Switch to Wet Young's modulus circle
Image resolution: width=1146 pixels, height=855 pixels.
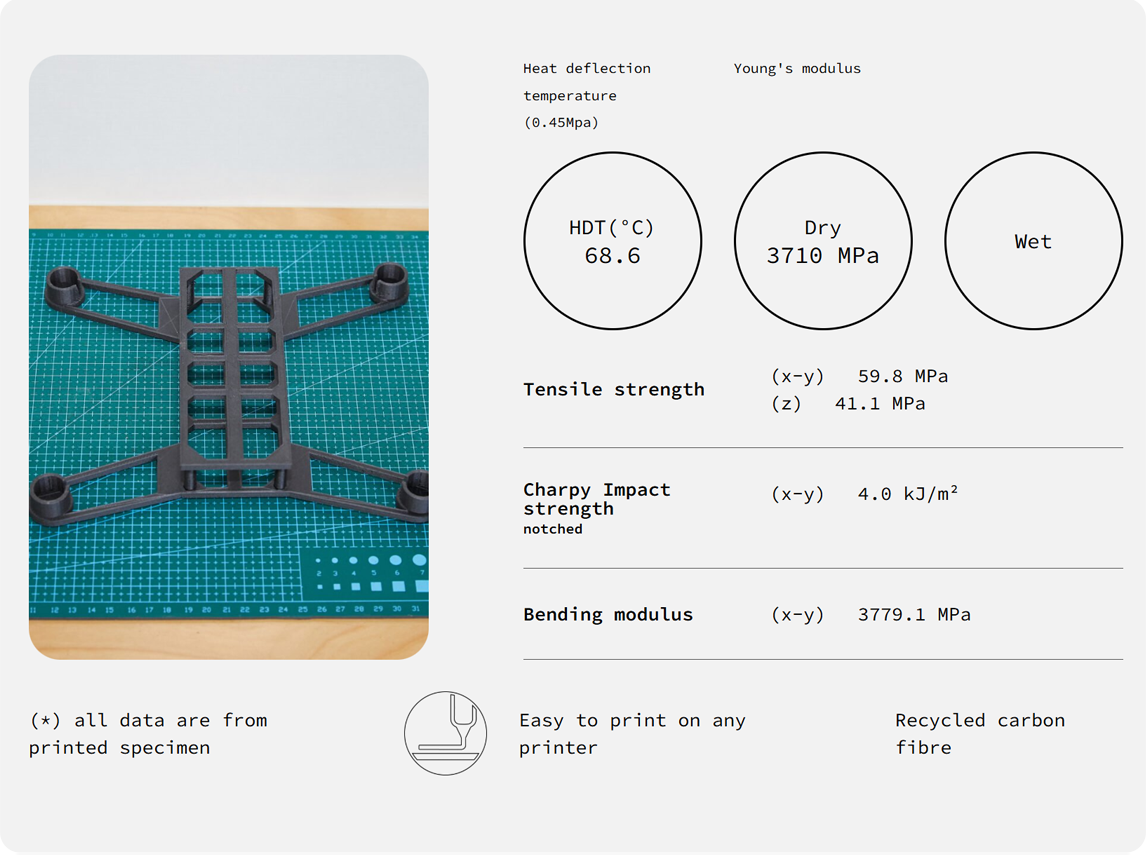[x=1033, y=241]
